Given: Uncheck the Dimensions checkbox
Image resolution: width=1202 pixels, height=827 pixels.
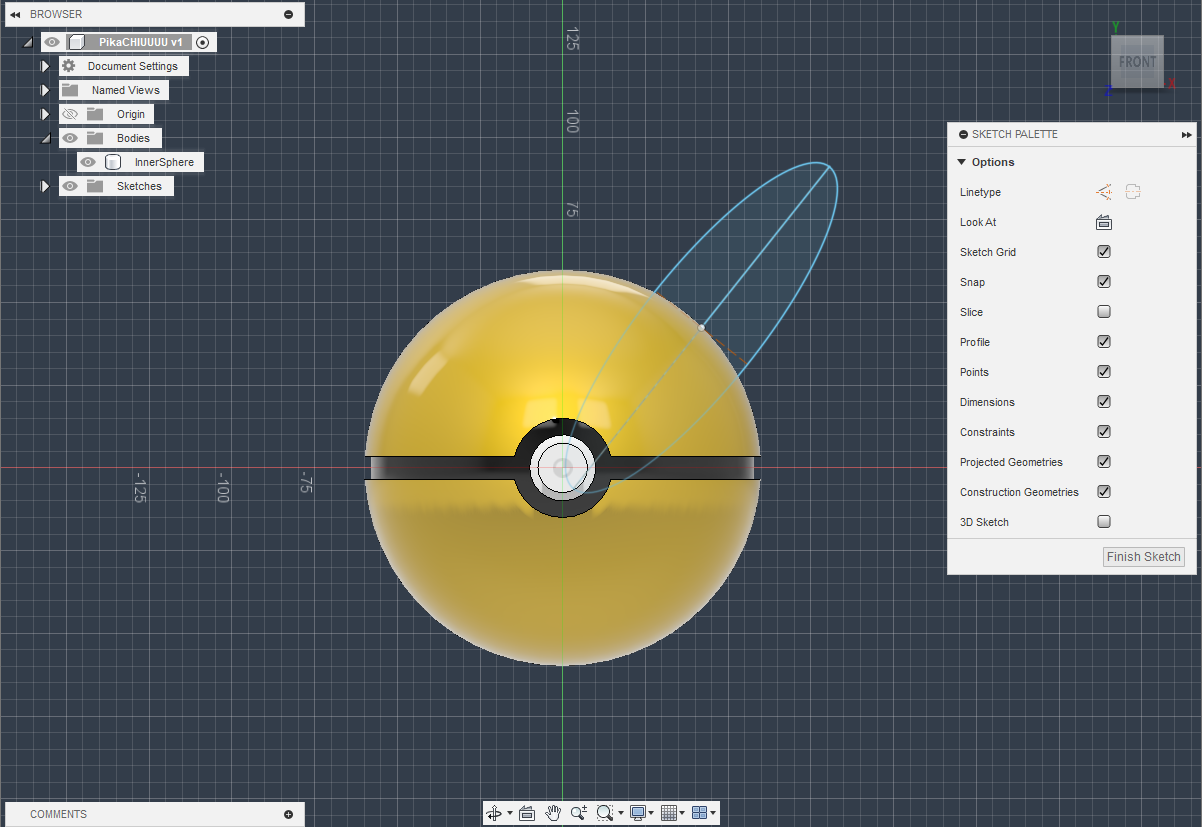Looking at the screenshot, I should pos(1104,402).
